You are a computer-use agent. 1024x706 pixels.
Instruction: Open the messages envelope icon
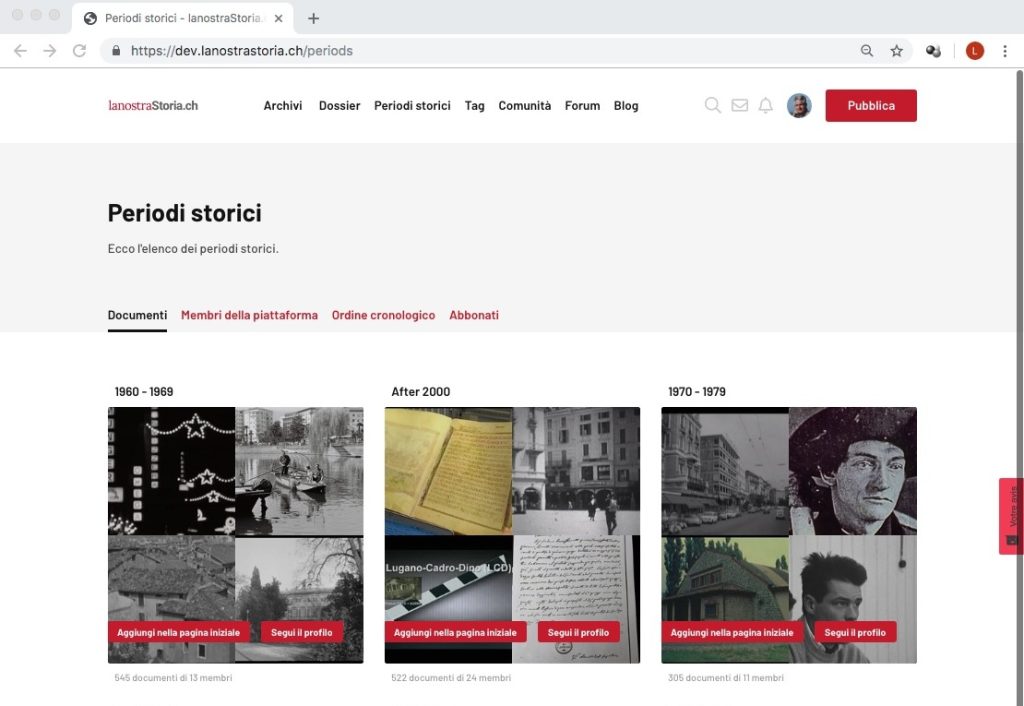point(739,105)
